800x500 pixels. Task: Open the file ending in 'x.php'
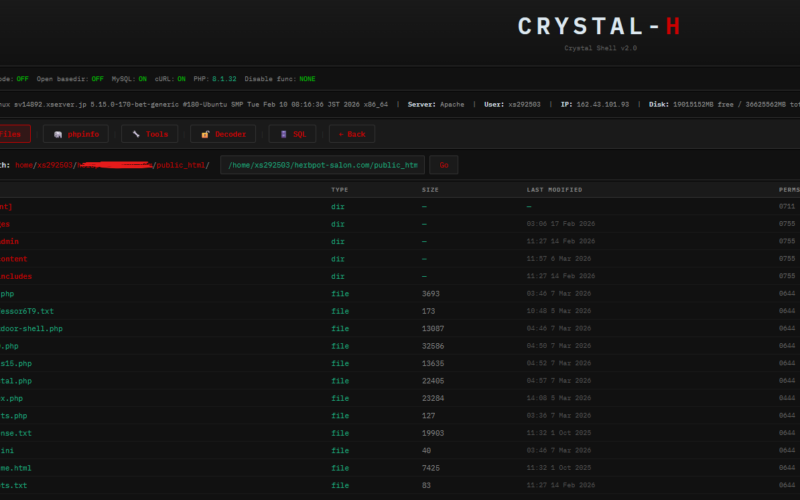[11, 398]
